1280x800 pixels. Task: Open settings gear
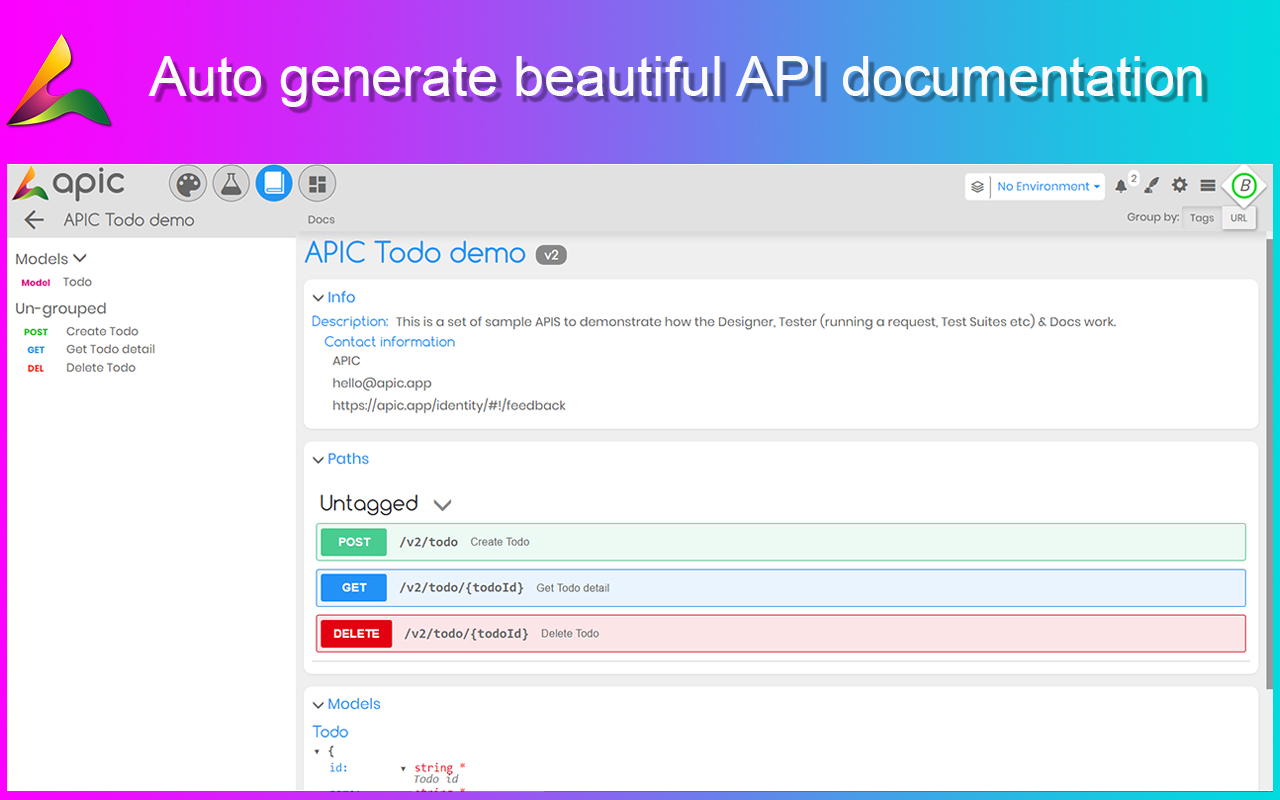1180,186
